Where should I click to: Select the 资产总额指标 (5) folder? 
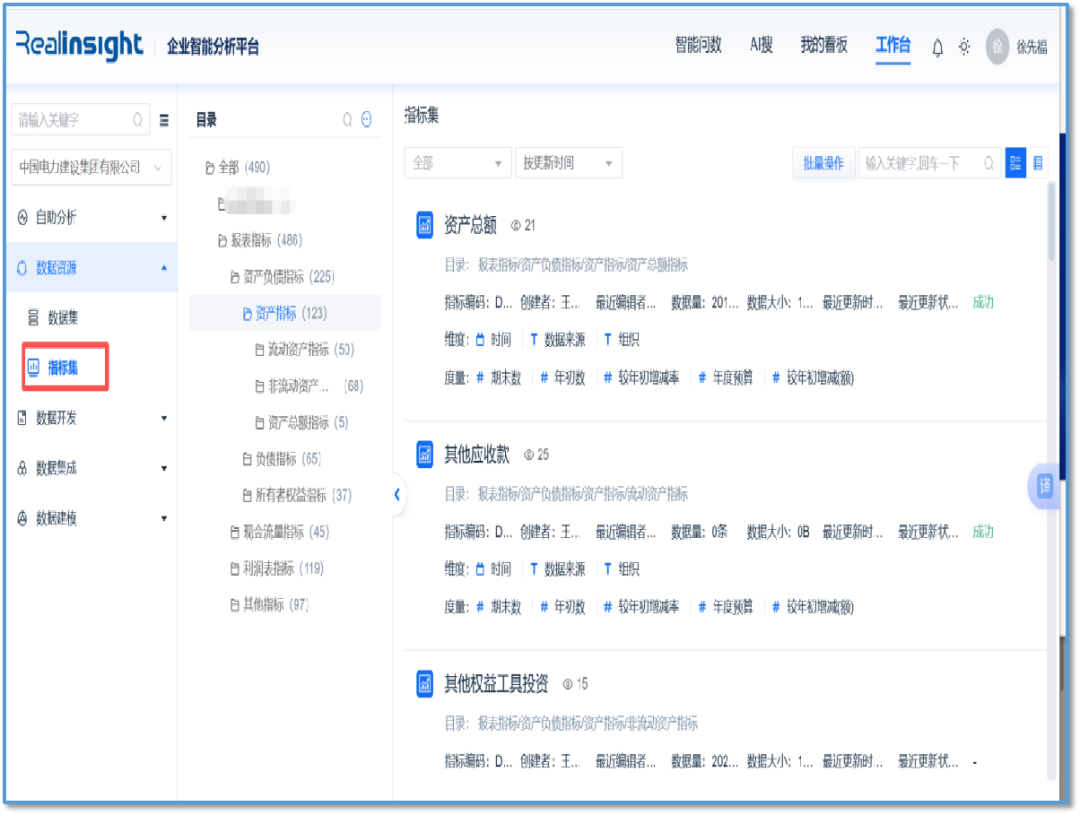pos(302,422)
